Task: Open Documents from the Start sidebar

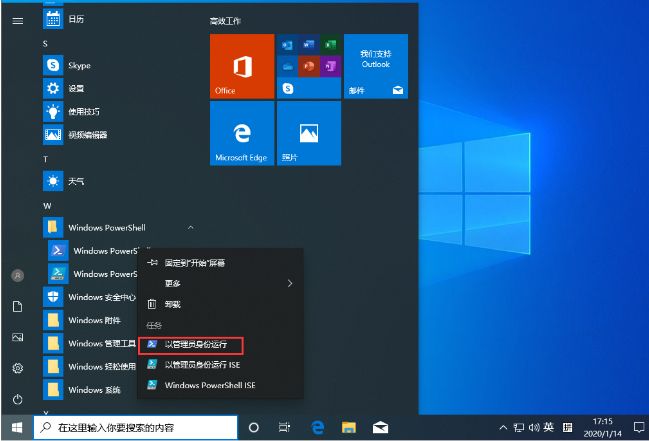Action: pyautogui.click(x=17, y=306)
